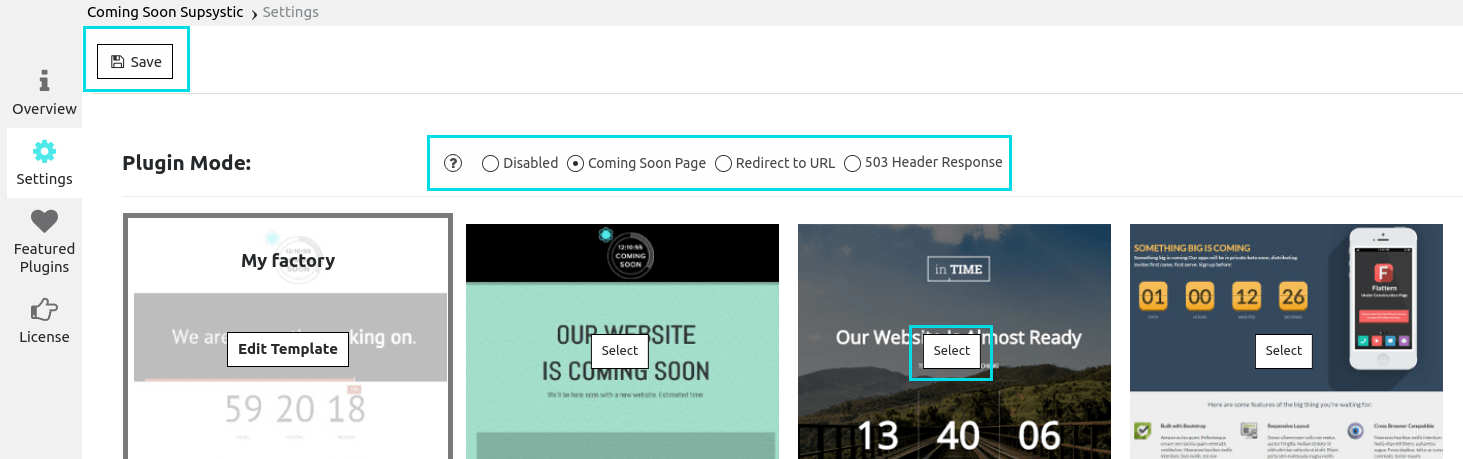The image size is (1463, 459).
Task: Open the Settings gear icon
Action: [44, 152]
